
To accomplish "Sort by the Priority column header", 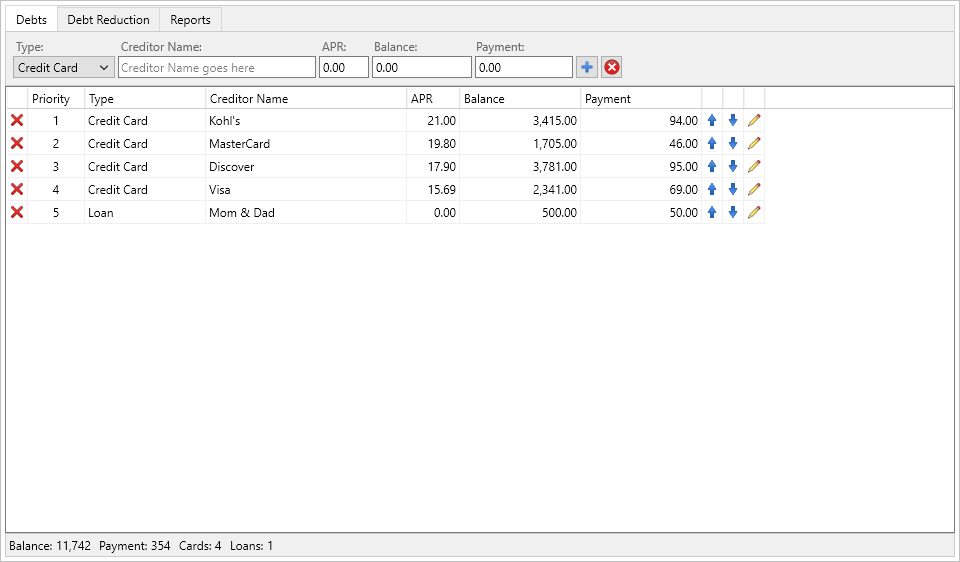I will pos(56,99).
